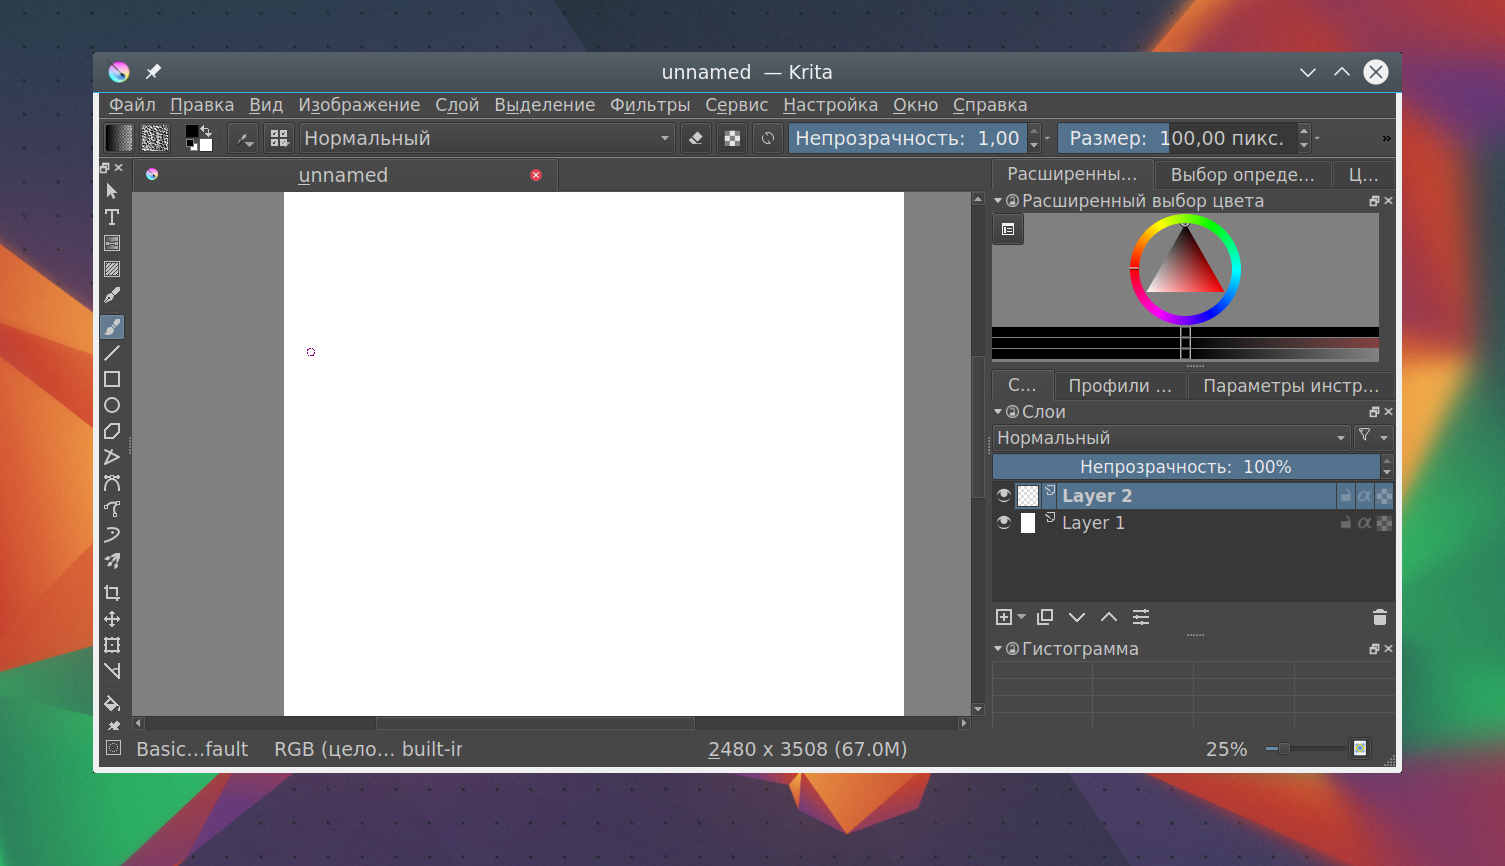Toggle lock on Layer 2
The image size is (1505, 866).
[x=1346, y=495]
